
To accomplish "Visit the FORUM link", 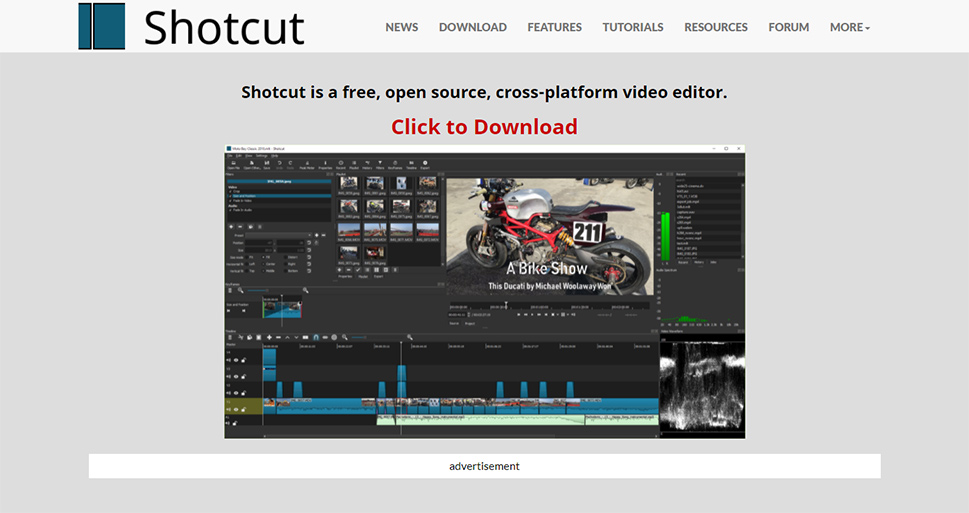I will coord(789,27).
